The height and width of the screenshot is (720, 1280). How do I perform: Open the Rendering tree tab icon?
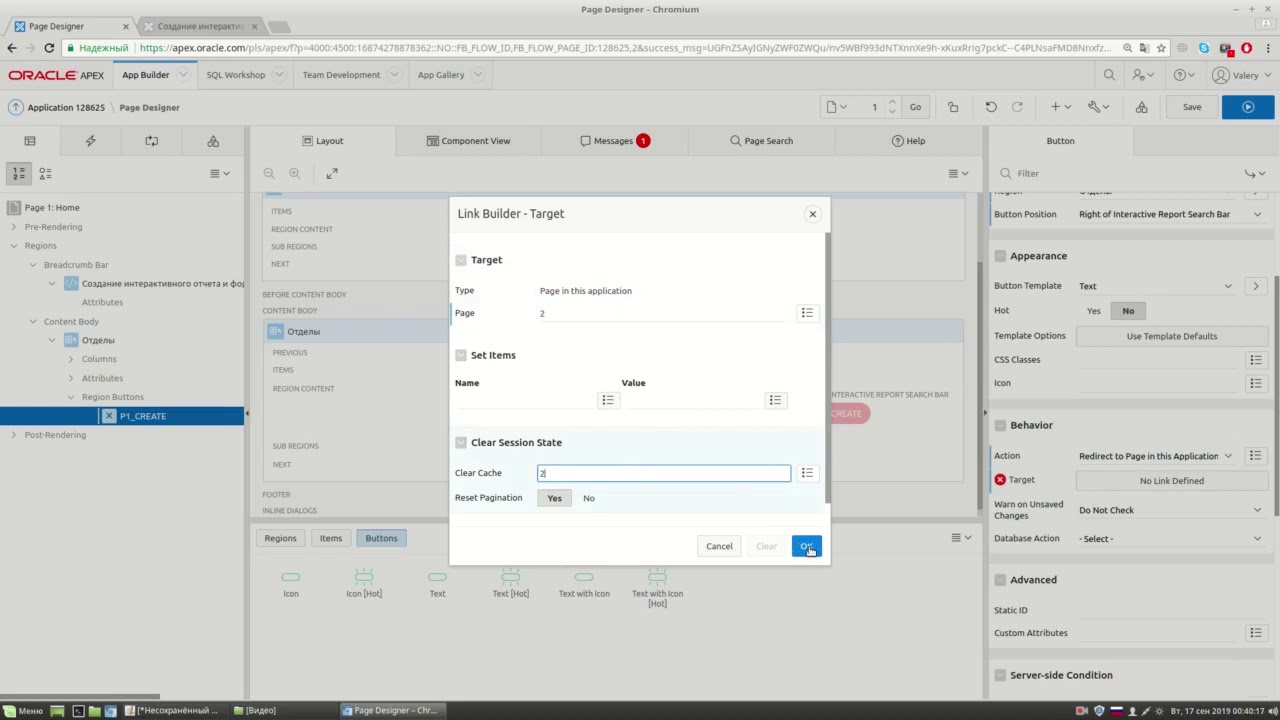click(x=30, y=141)
